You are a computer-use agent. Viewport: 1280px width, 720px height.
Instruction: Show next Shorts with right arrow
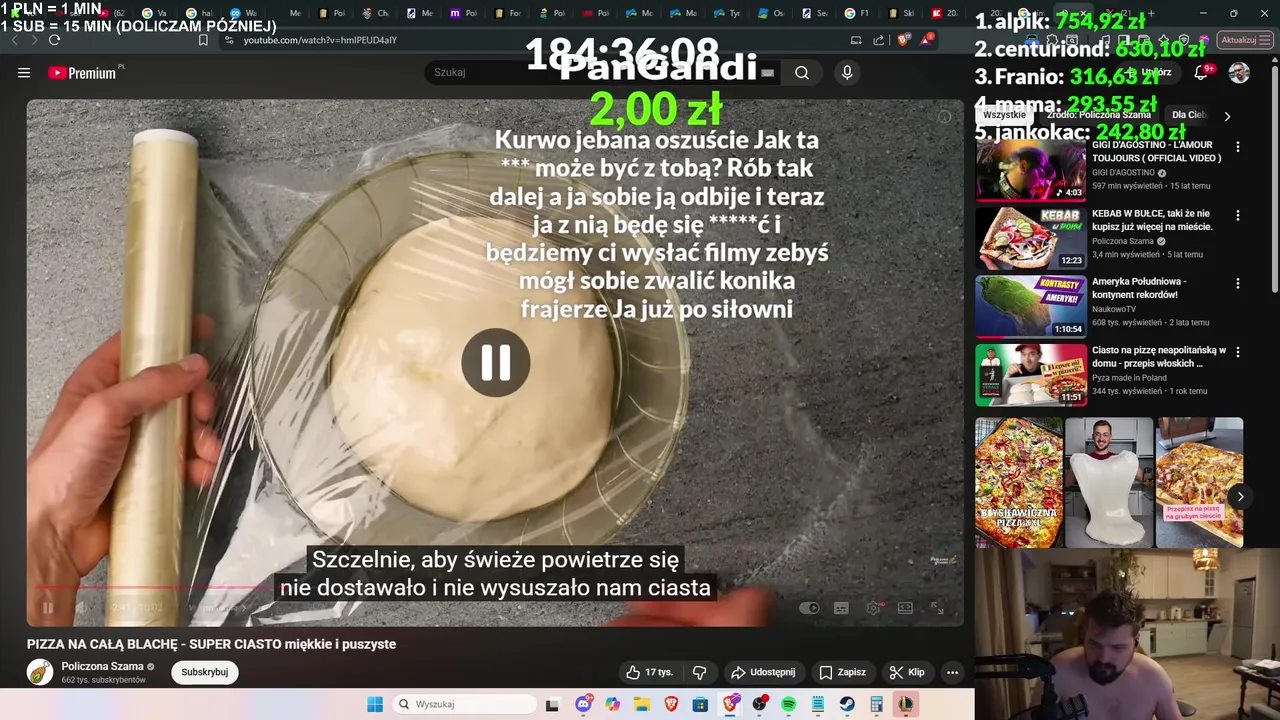tap(1240, 496)
